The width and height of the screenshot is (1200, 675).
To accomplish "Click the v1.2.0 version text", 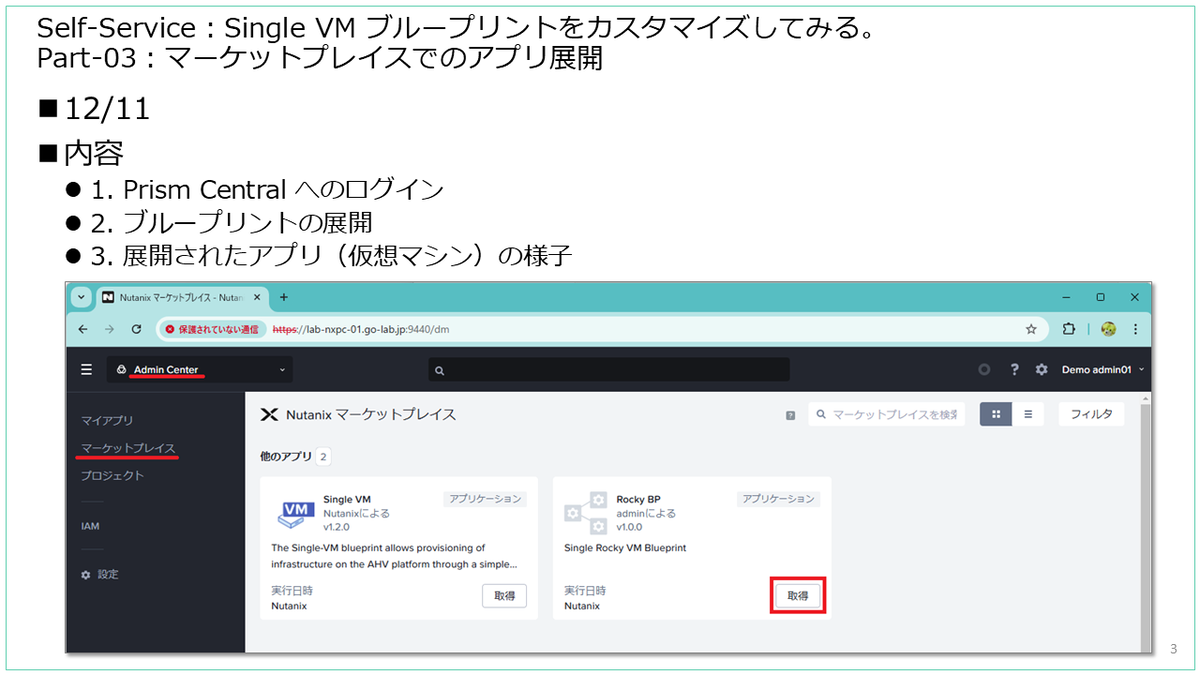I will [337, 527].
